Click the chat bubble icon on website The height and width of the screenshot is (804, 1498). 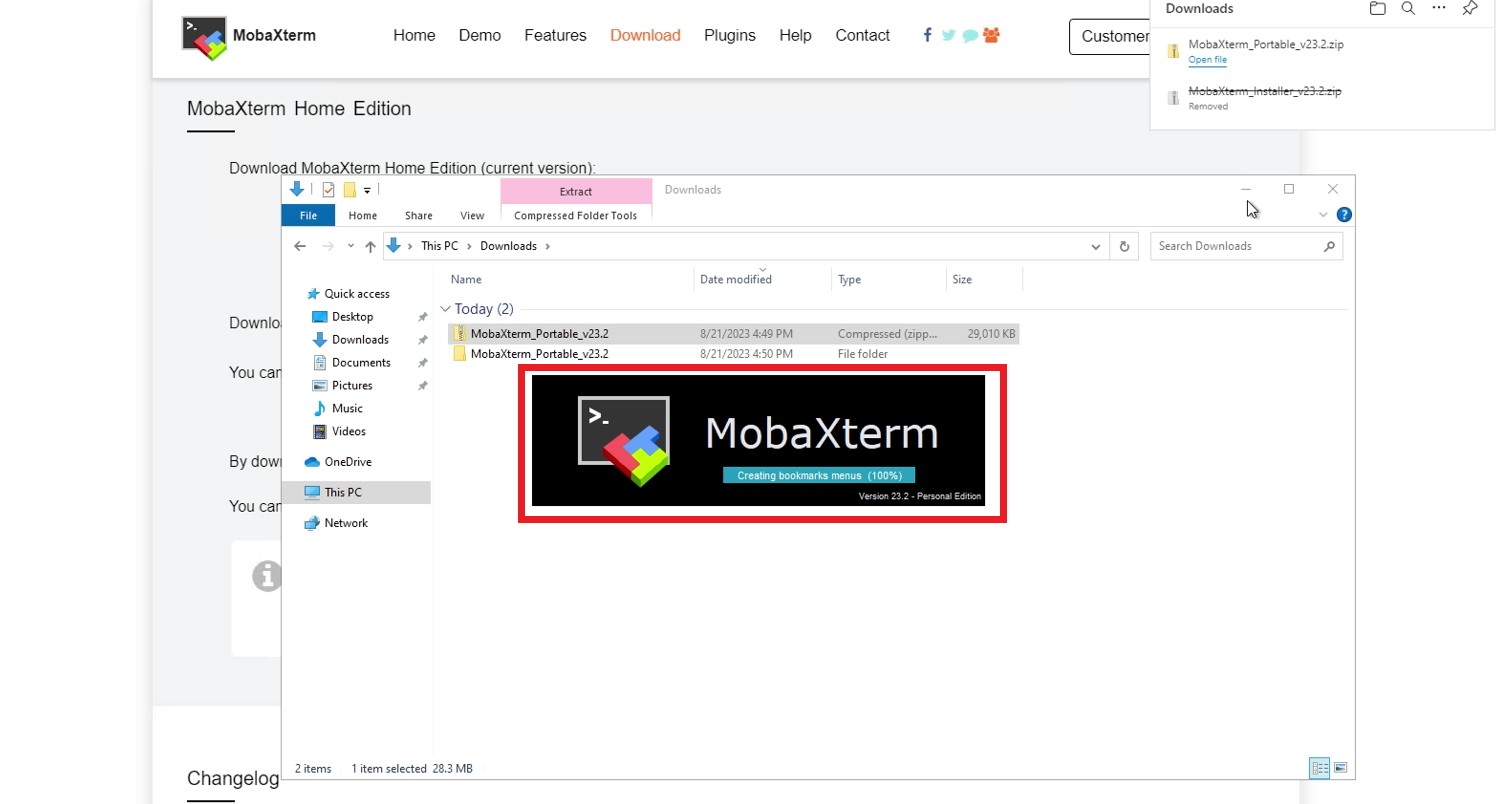coord(970,35)
